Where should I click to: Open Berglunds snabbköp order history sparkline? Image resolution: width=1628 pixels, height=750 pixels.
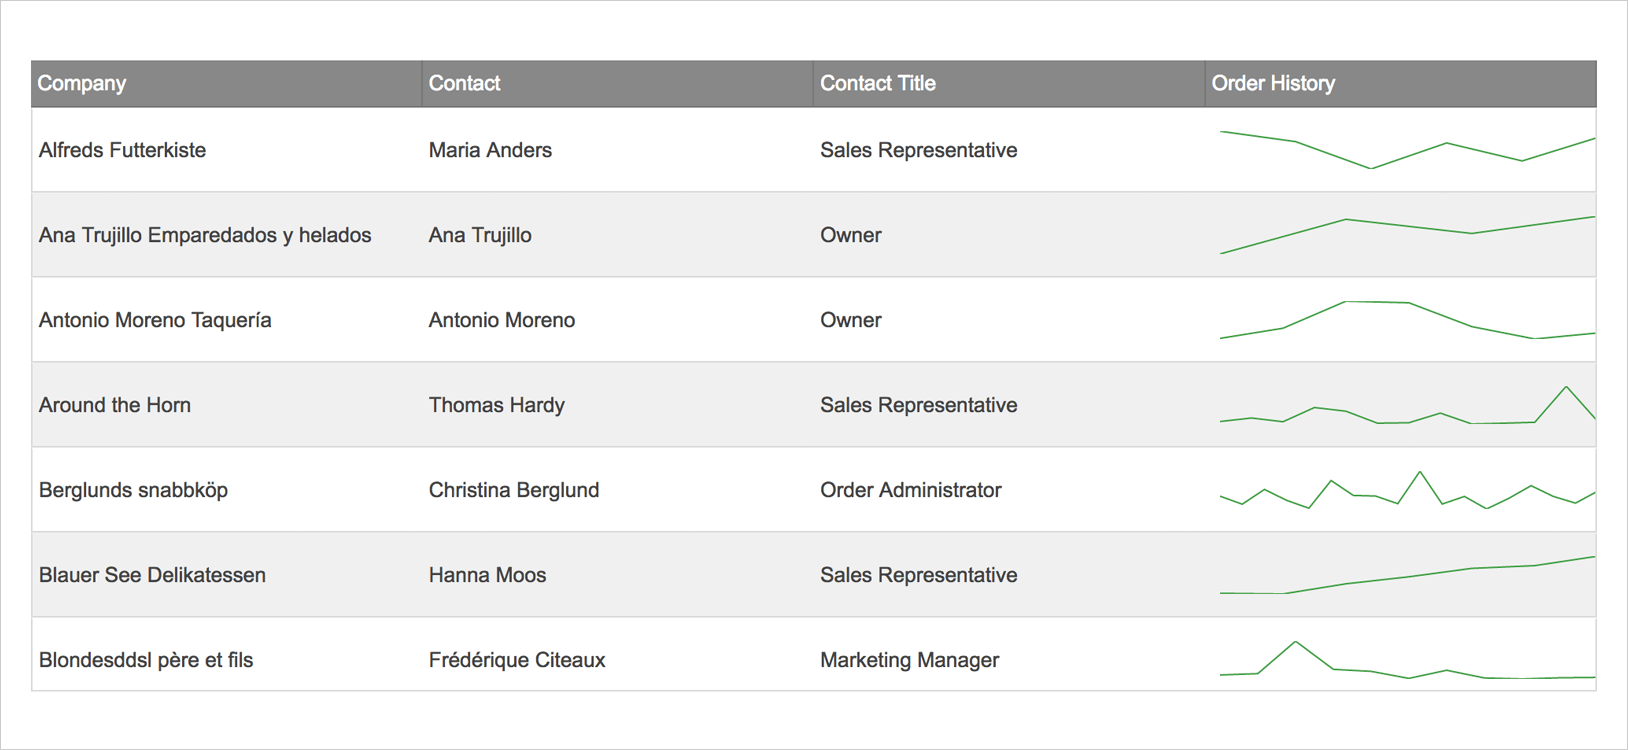point(1407,490)
